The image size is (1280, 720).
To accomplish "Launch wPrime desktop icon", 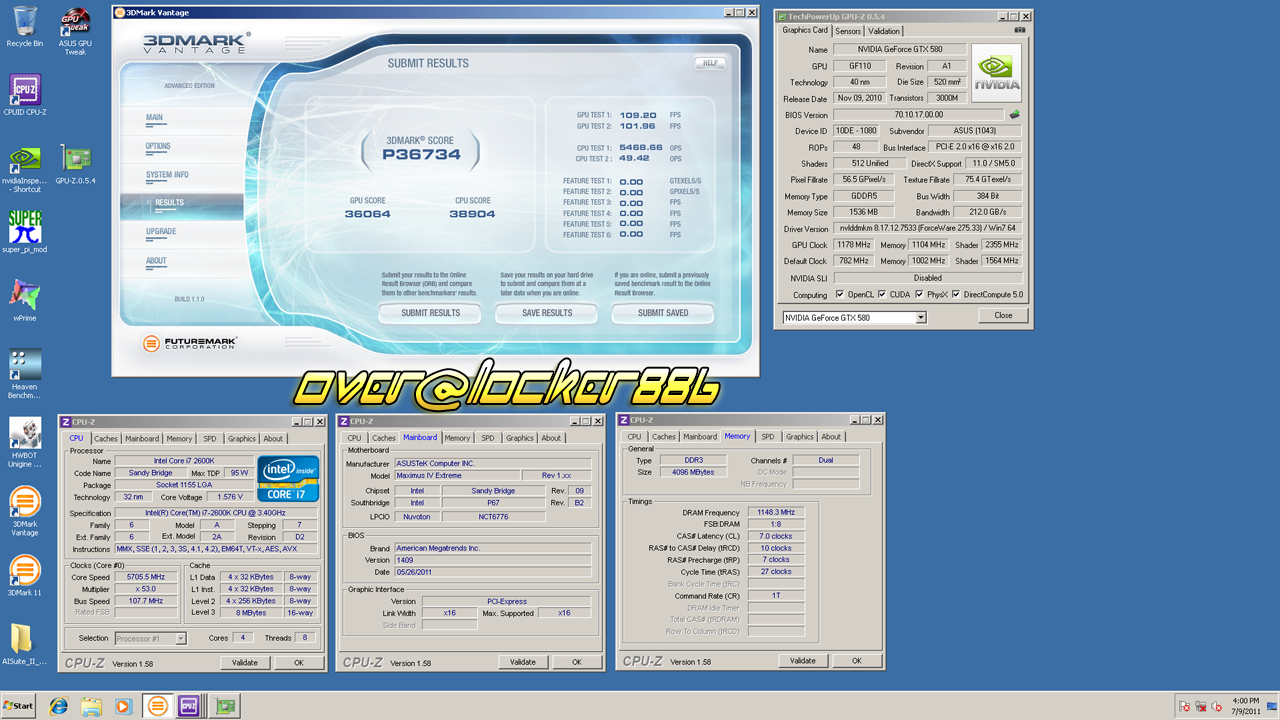I will click(25, 299).
